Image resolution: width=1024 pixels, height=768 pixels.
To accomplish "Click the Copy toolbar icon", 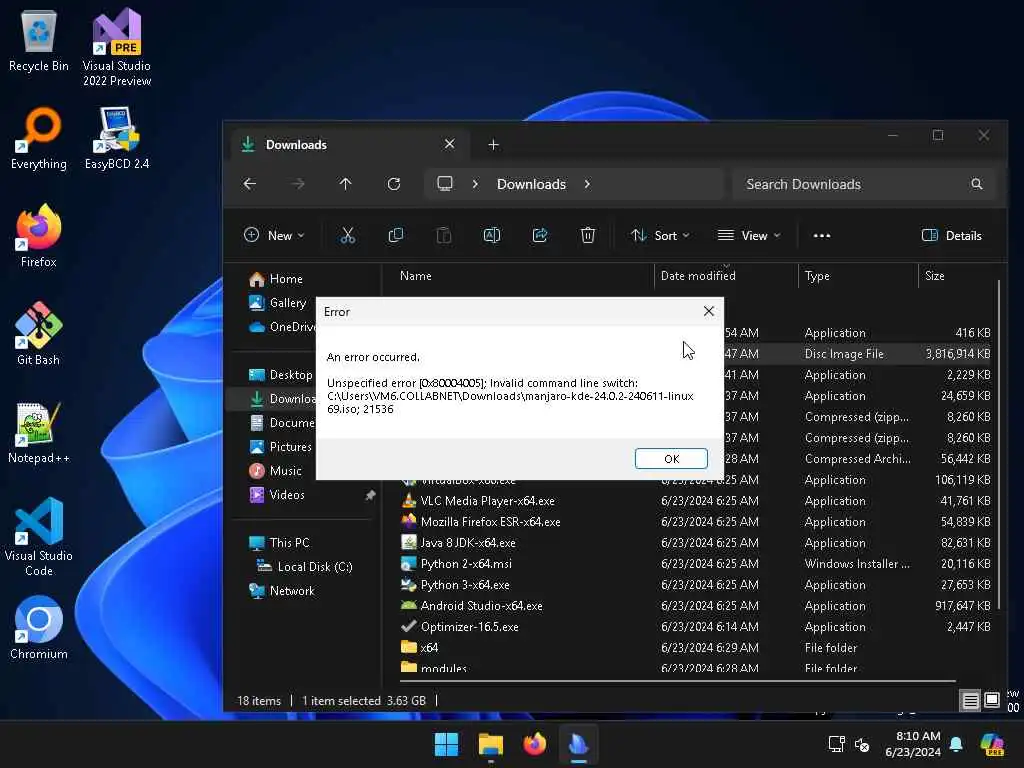I will click(396, 235).
